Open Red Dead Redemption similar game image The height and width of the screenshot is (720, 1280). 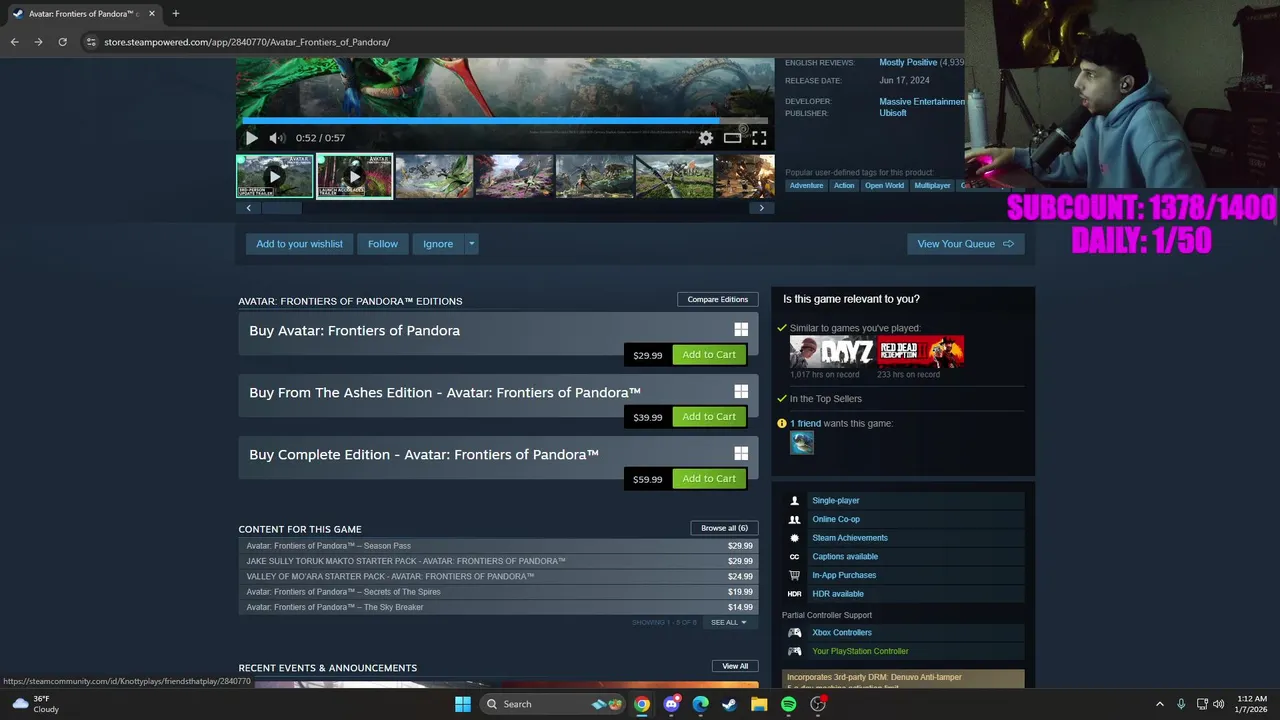(x=920, y=352)
